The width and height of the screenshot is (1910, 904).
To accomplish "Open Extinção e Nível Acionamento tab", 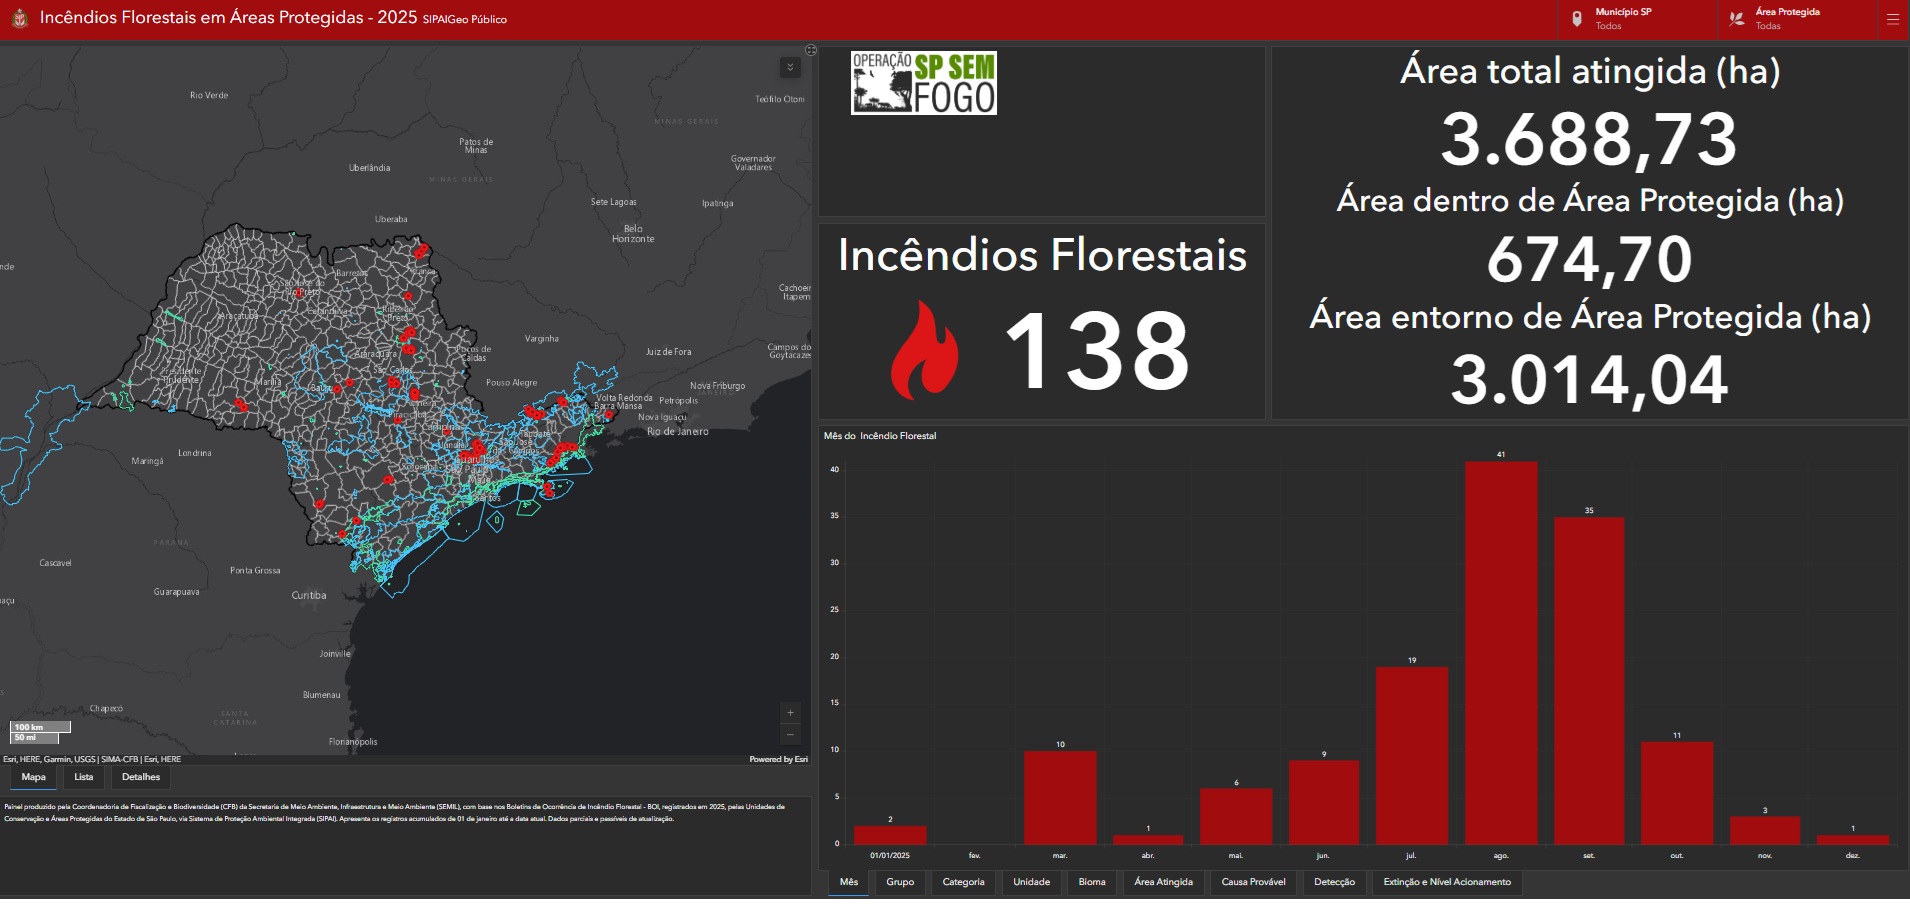I will pos(1447,882).
